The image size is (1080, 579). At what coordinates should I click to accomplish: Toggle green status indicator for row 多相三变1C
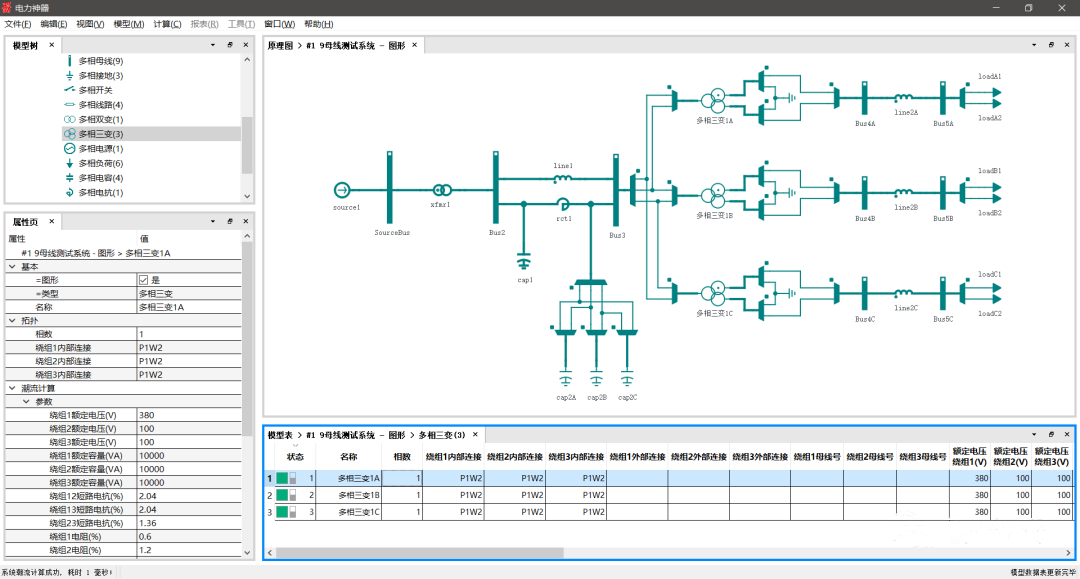click(x=282, y=512)
